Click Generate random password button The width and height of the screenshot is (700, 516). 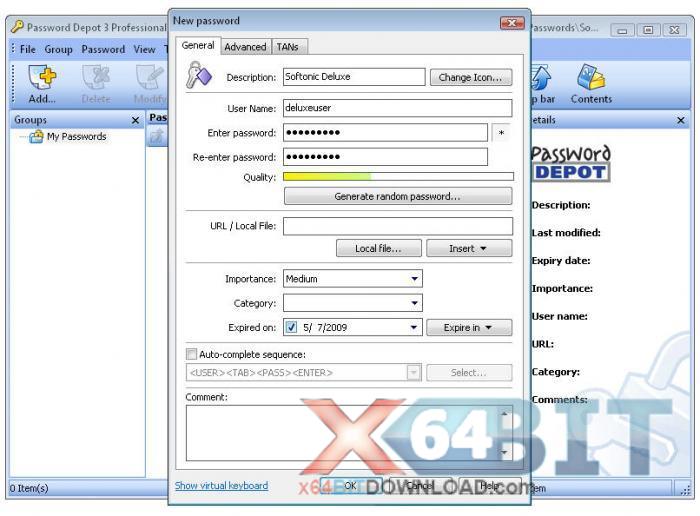(x=398, y=196)
